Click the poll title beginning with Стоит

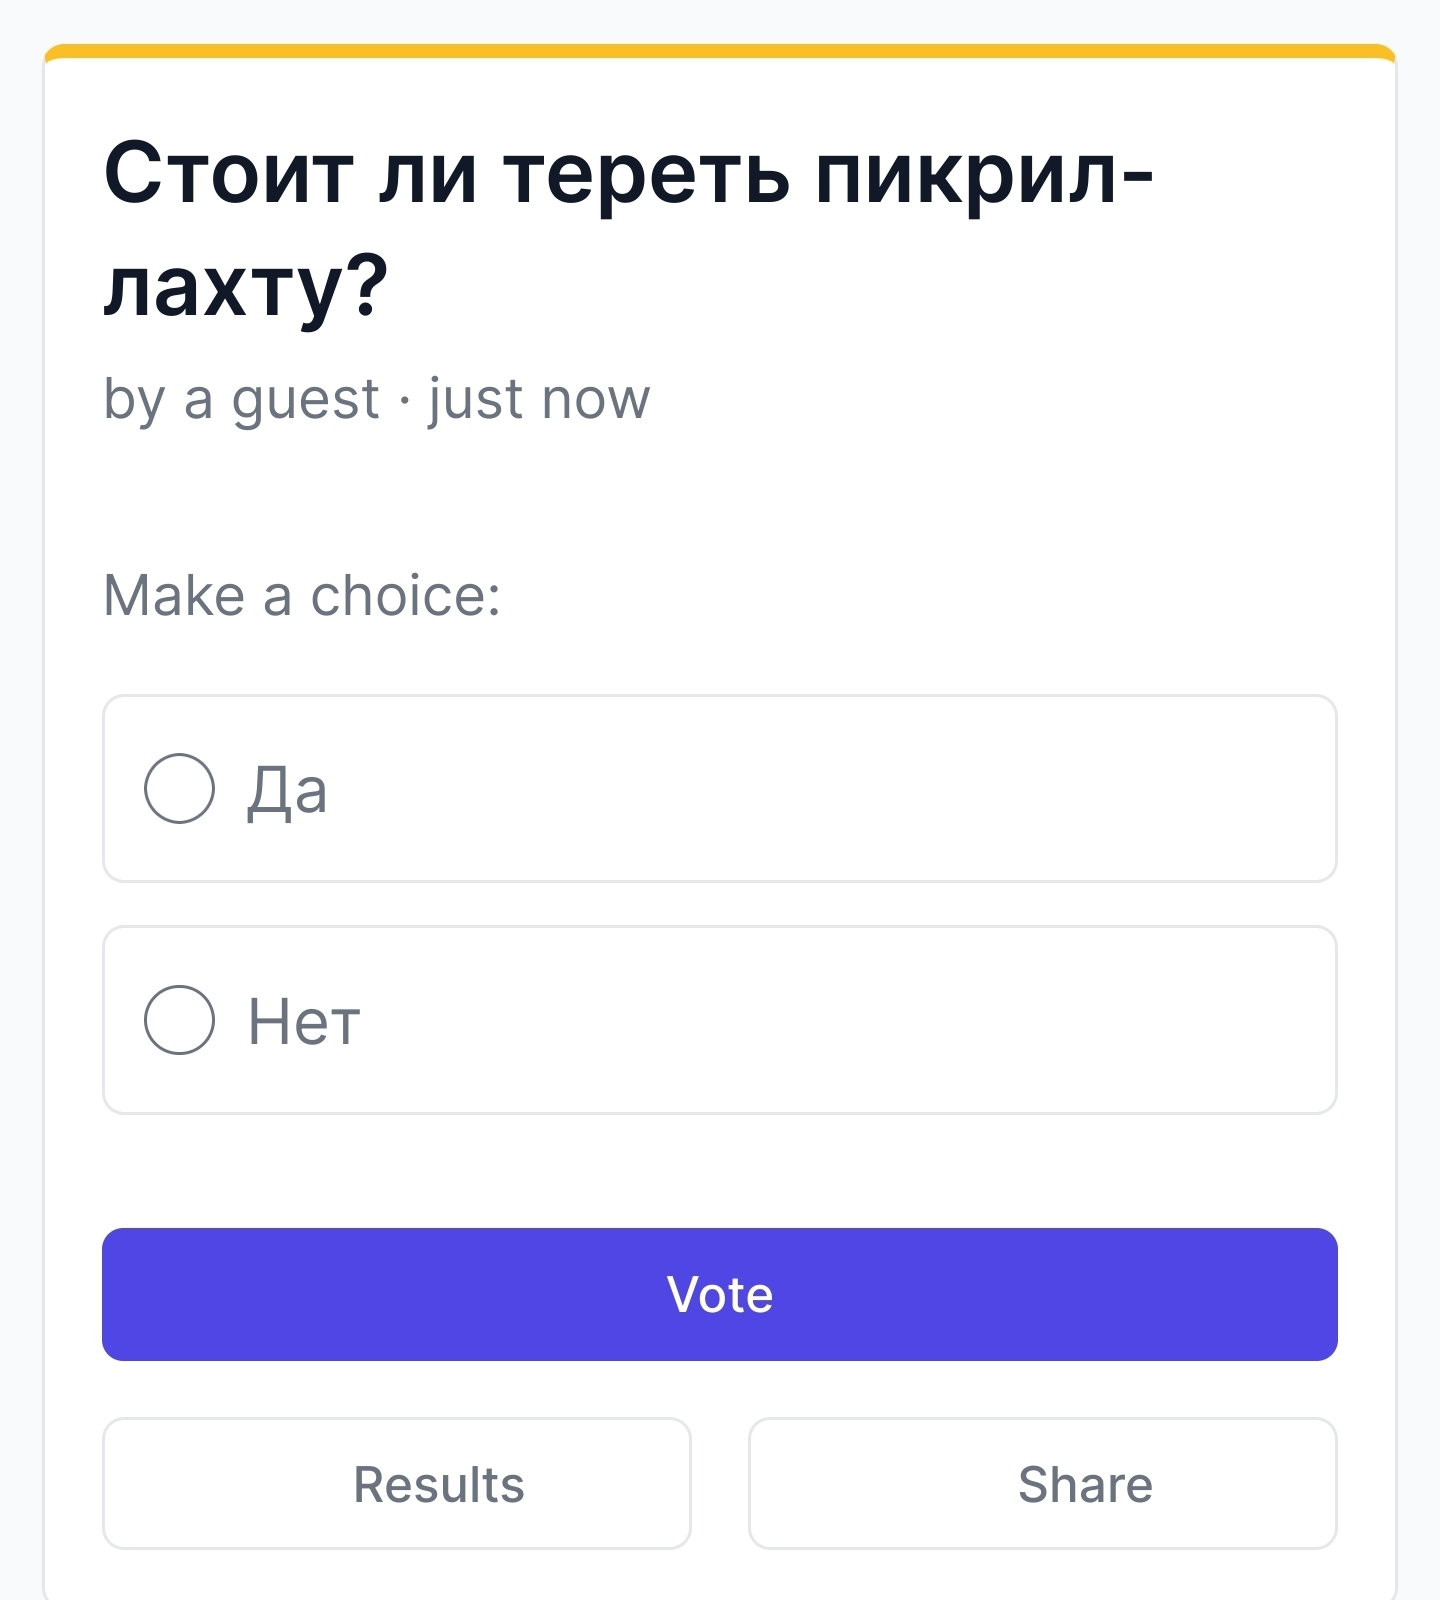pyautogui.click(x=628, y=174)
